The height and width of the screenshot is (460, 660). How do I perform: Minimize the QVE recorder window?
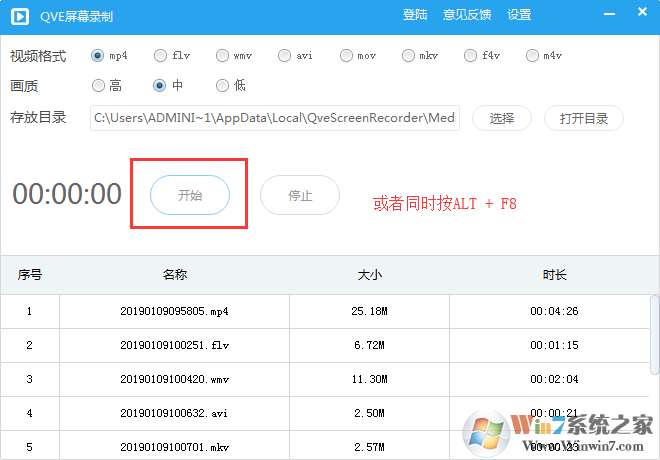point(611,15)
